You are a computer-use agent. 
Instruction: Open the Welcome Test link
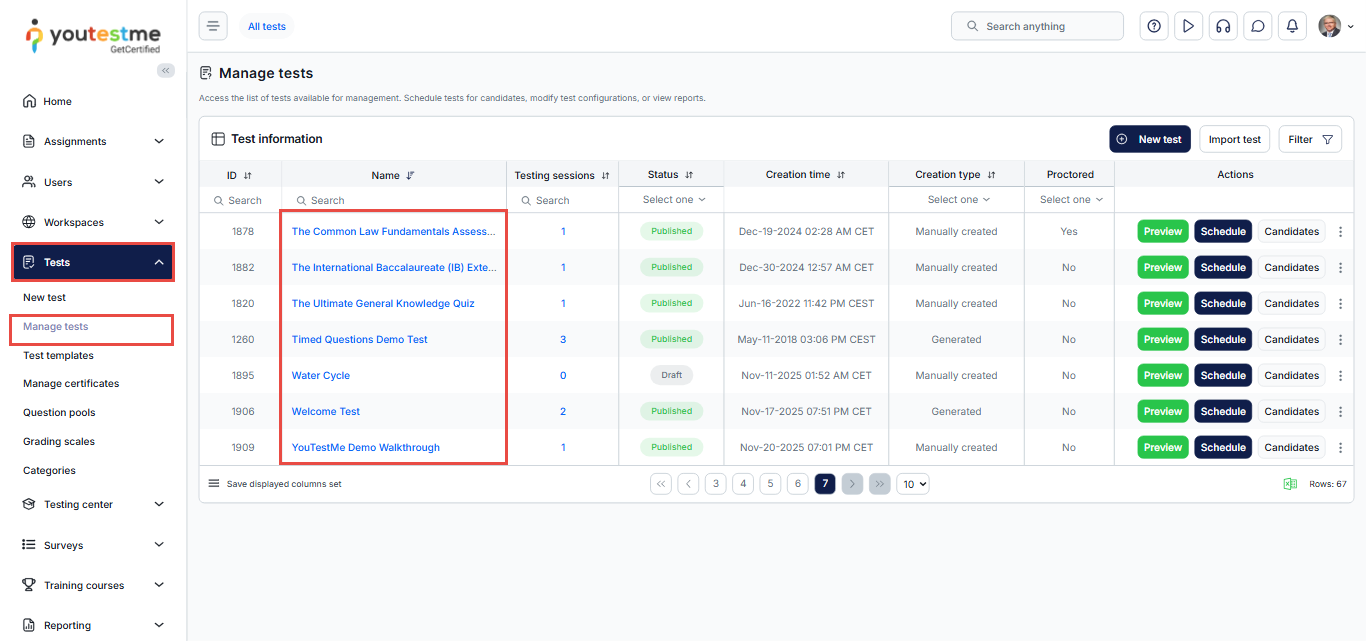click(x=325, y=412)
